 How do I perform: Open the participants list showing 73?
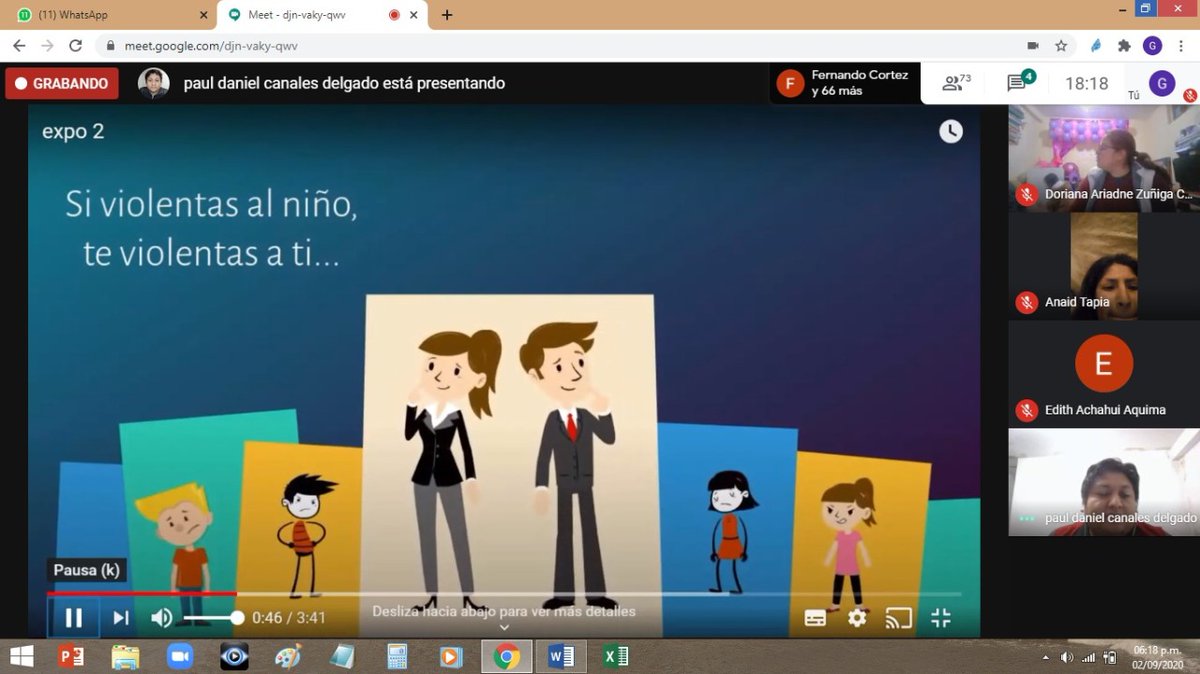tap(957, 83)
